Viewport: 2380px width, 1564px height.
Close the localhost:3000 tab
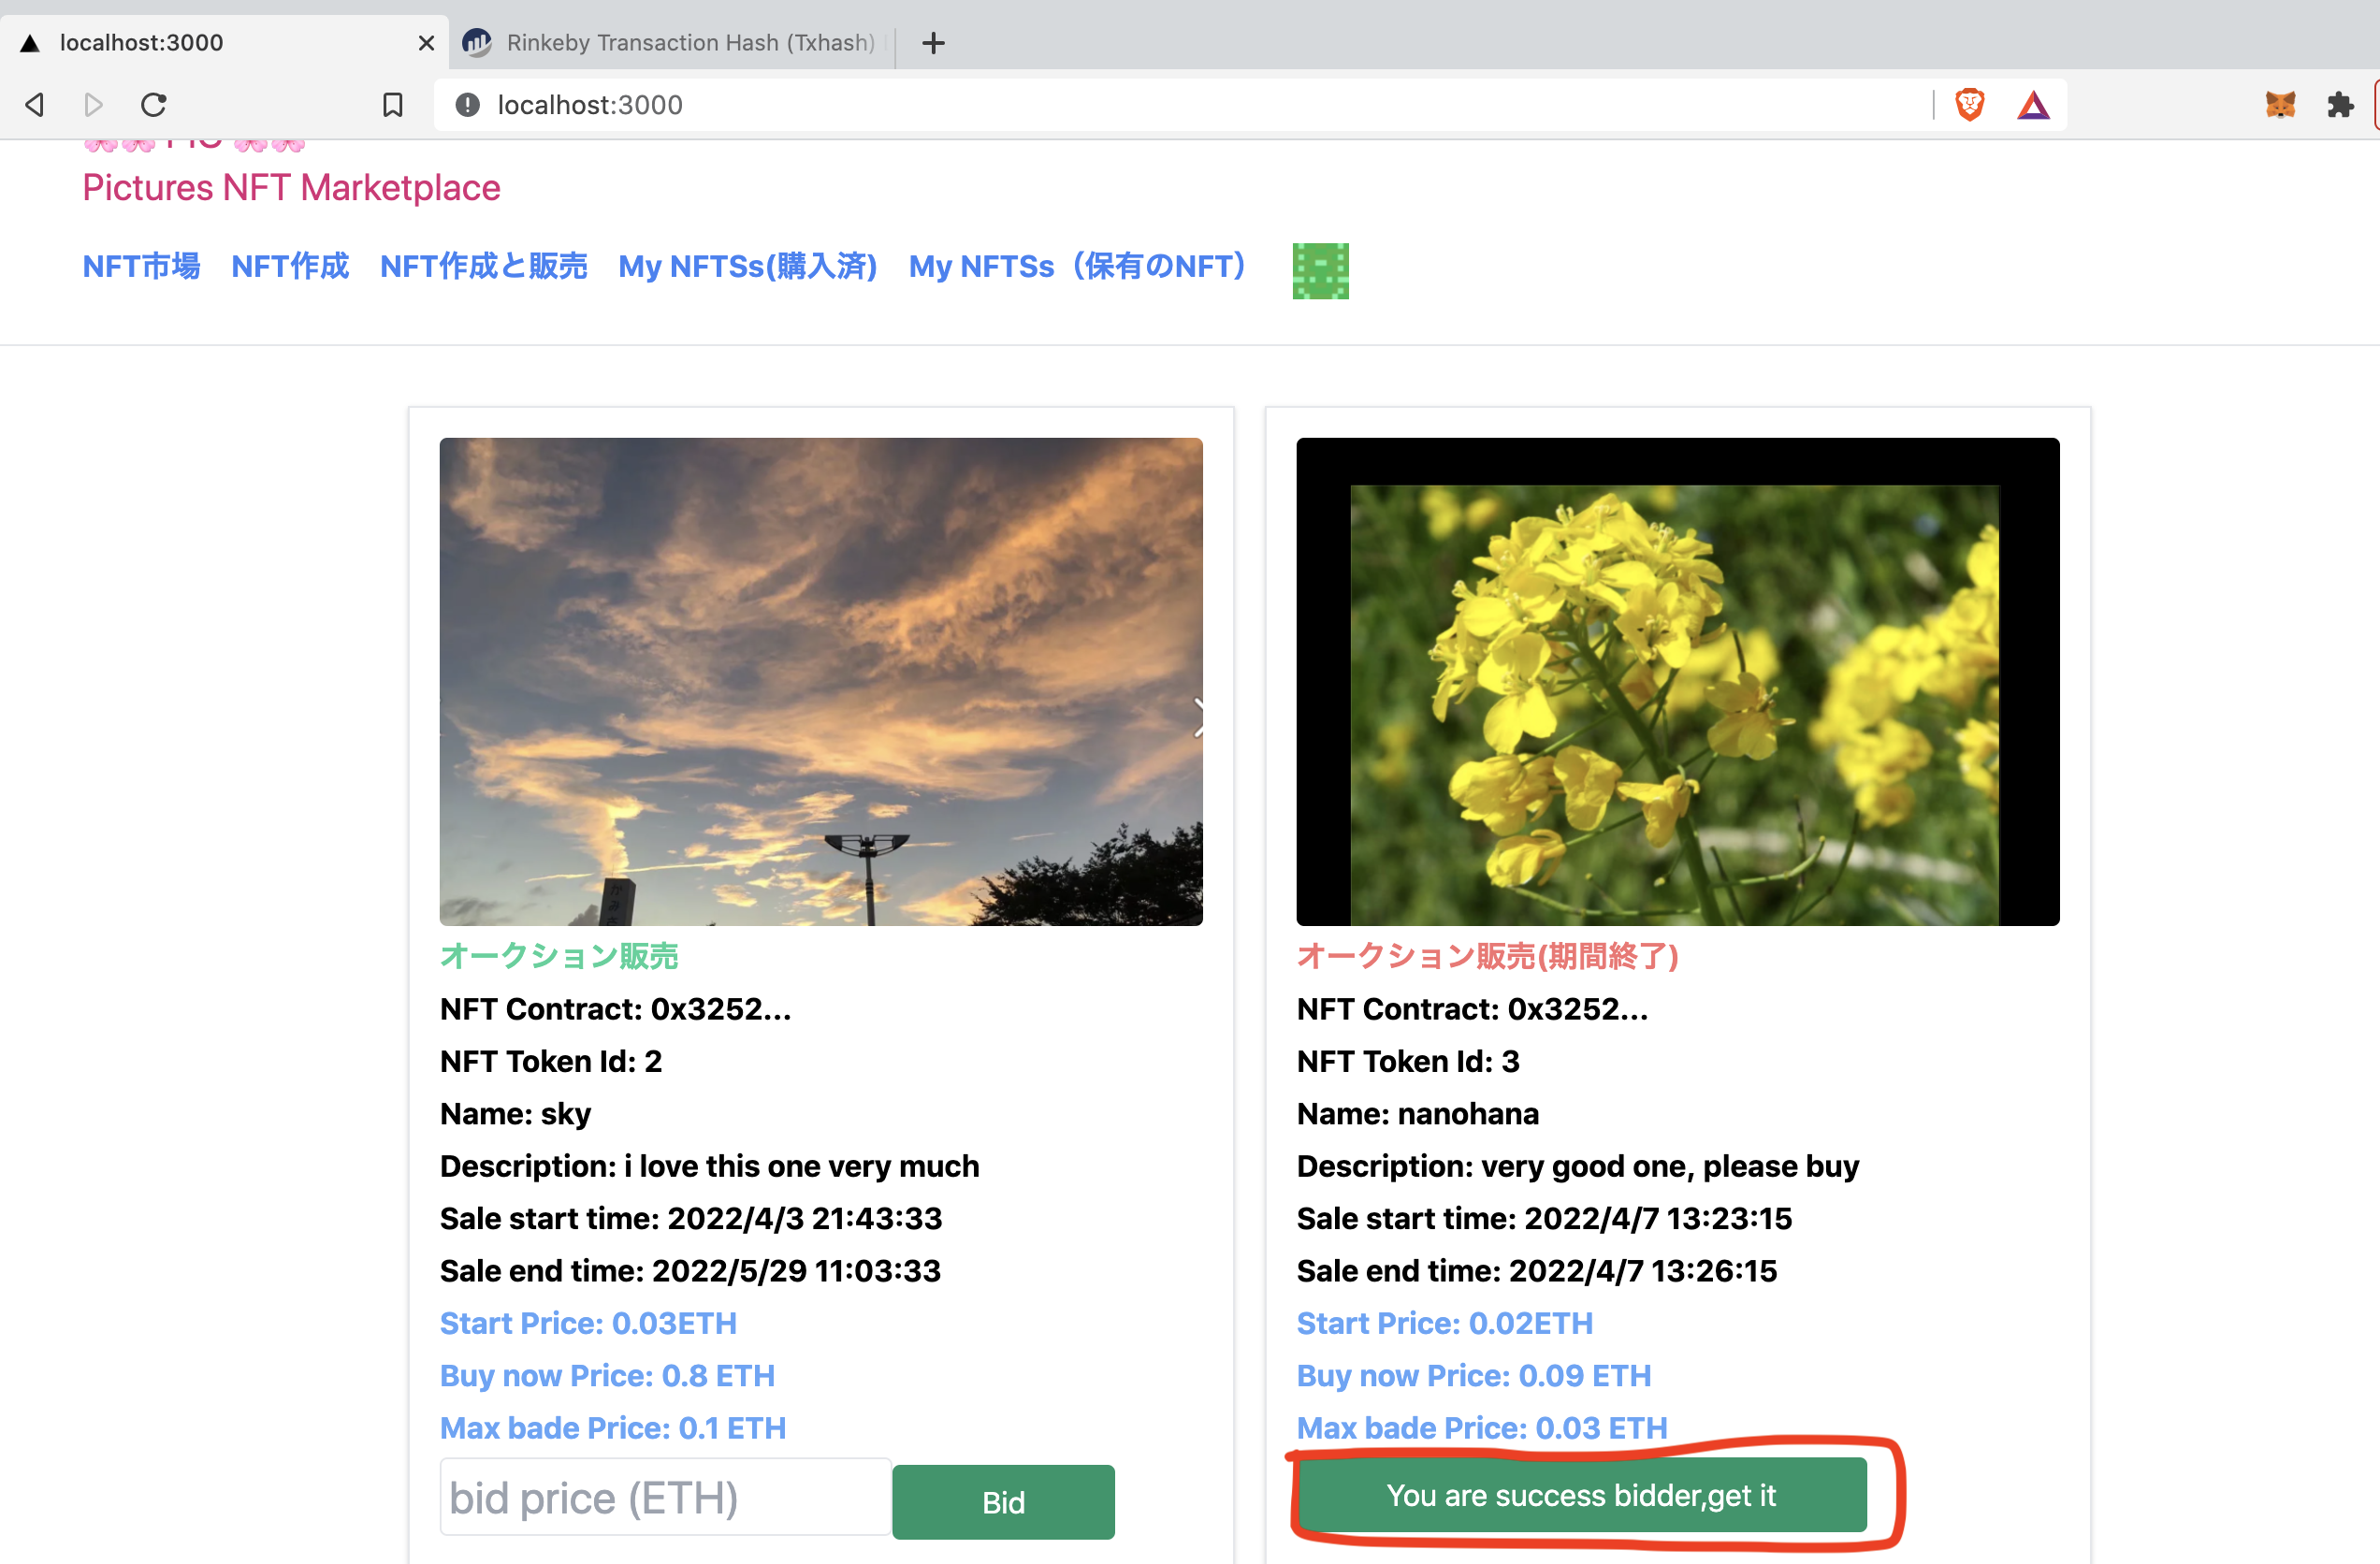tap(426, 43)
